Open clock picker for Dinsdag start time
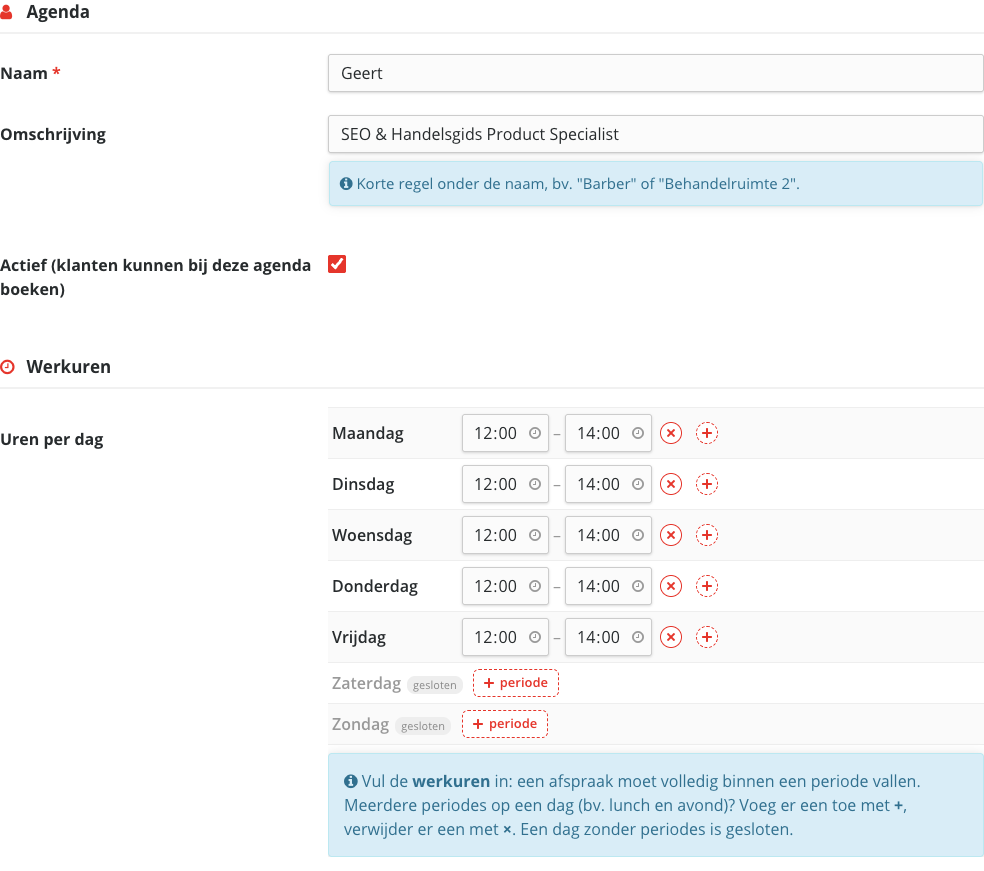The height and width of the screenshot is (871, 984). pos(535,484)
